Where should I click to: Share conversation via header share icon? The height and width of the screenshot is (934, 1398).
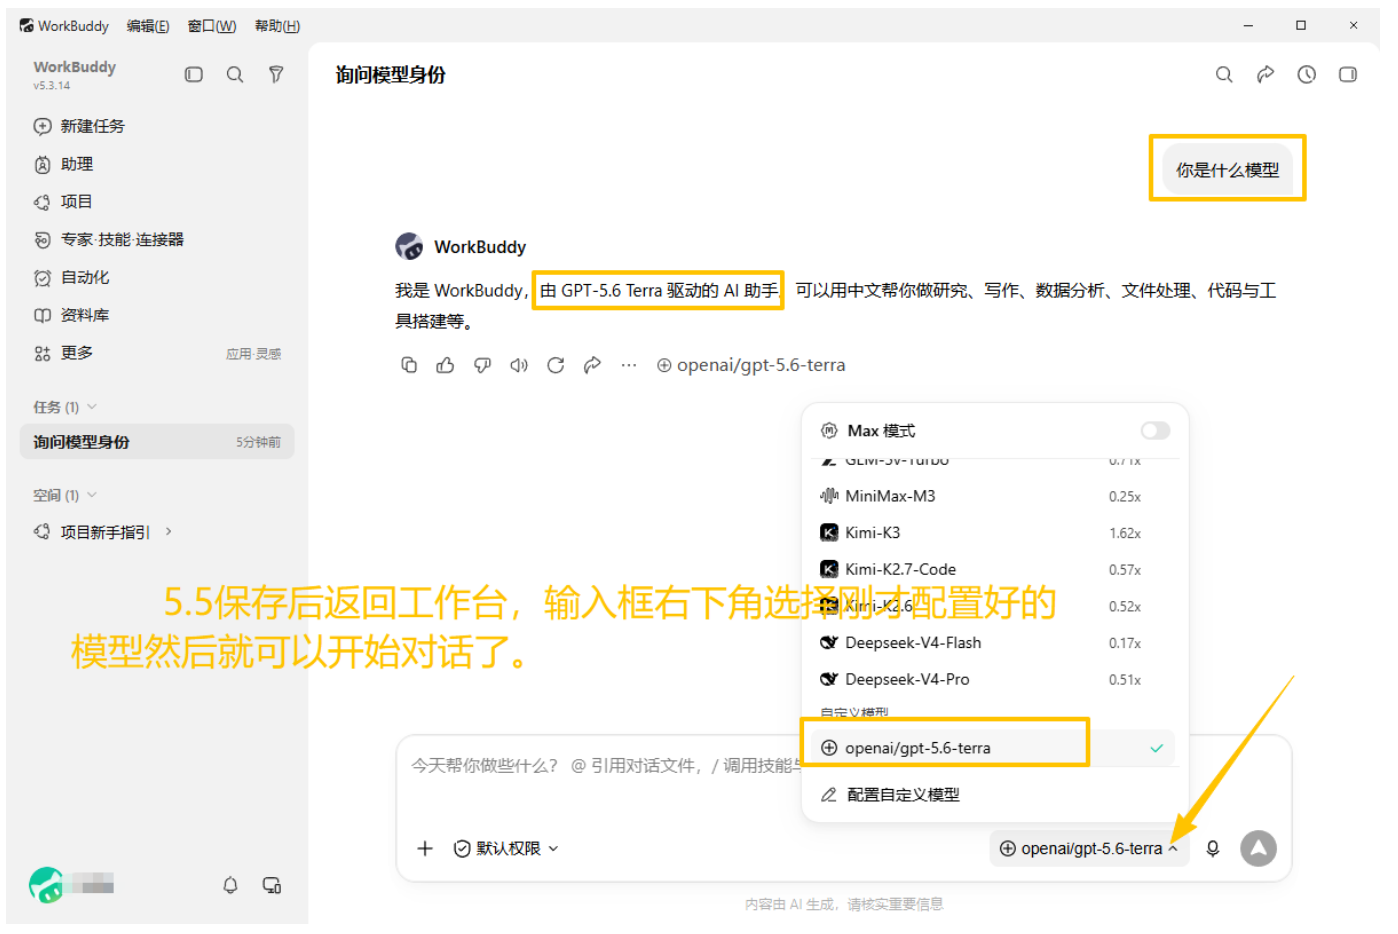click(x=1265, y=74)
